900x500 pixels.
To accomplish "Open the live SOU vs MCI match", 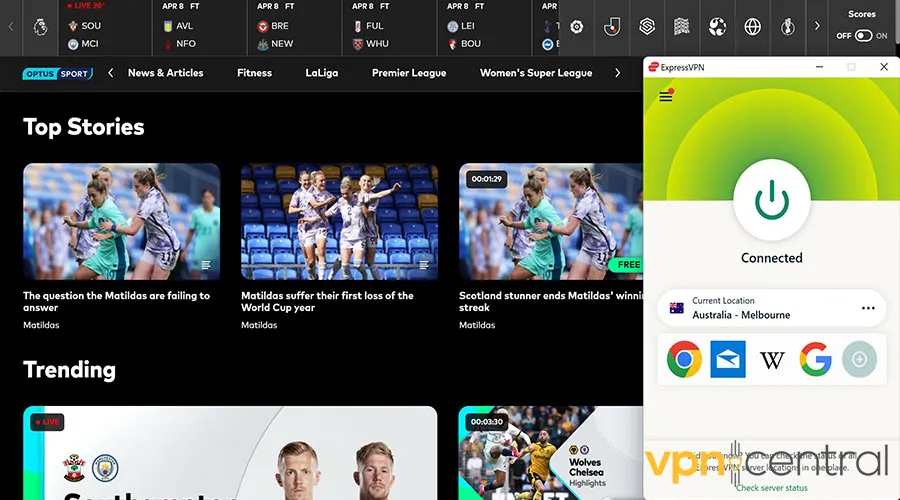I will click(106, 28).
